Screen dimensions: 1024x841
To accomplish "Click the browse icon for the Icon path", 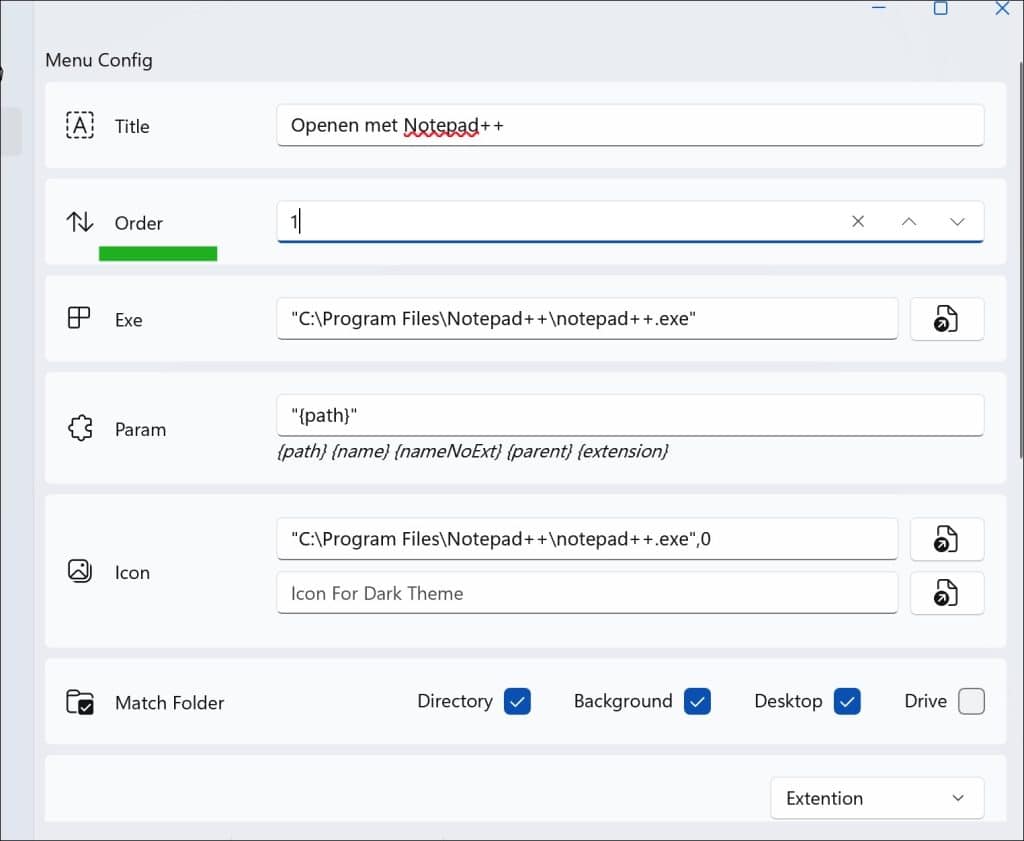I will click(x=946, y=540).
